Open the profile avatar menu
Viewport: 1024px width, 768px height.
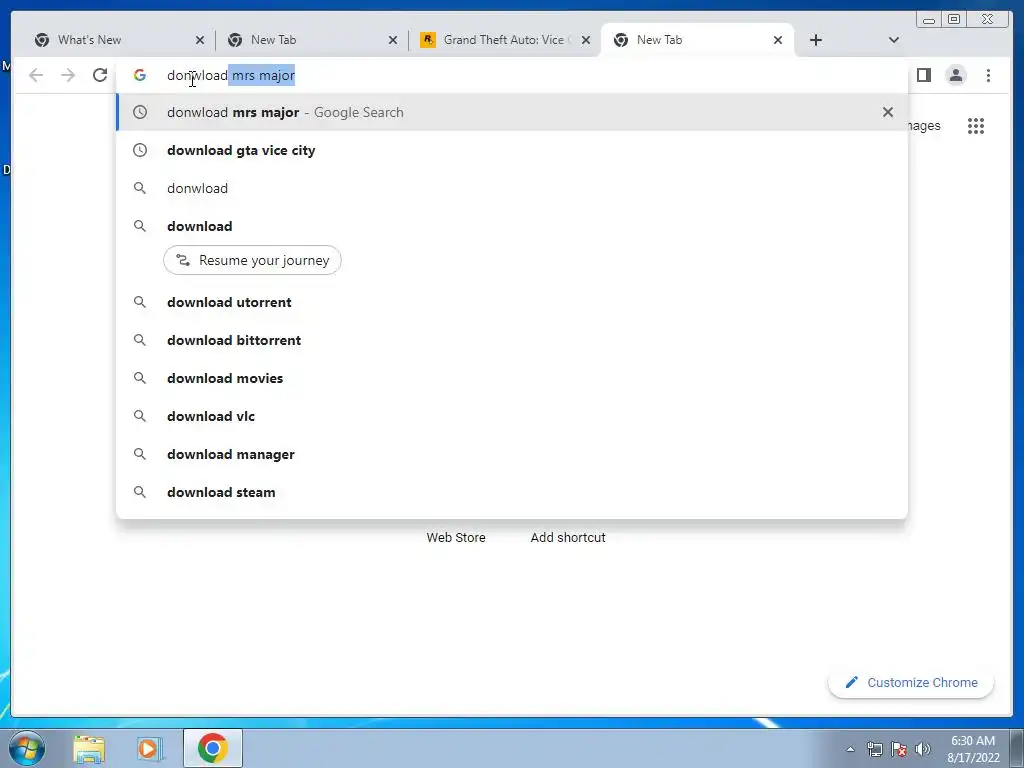[x=956, y=75]
